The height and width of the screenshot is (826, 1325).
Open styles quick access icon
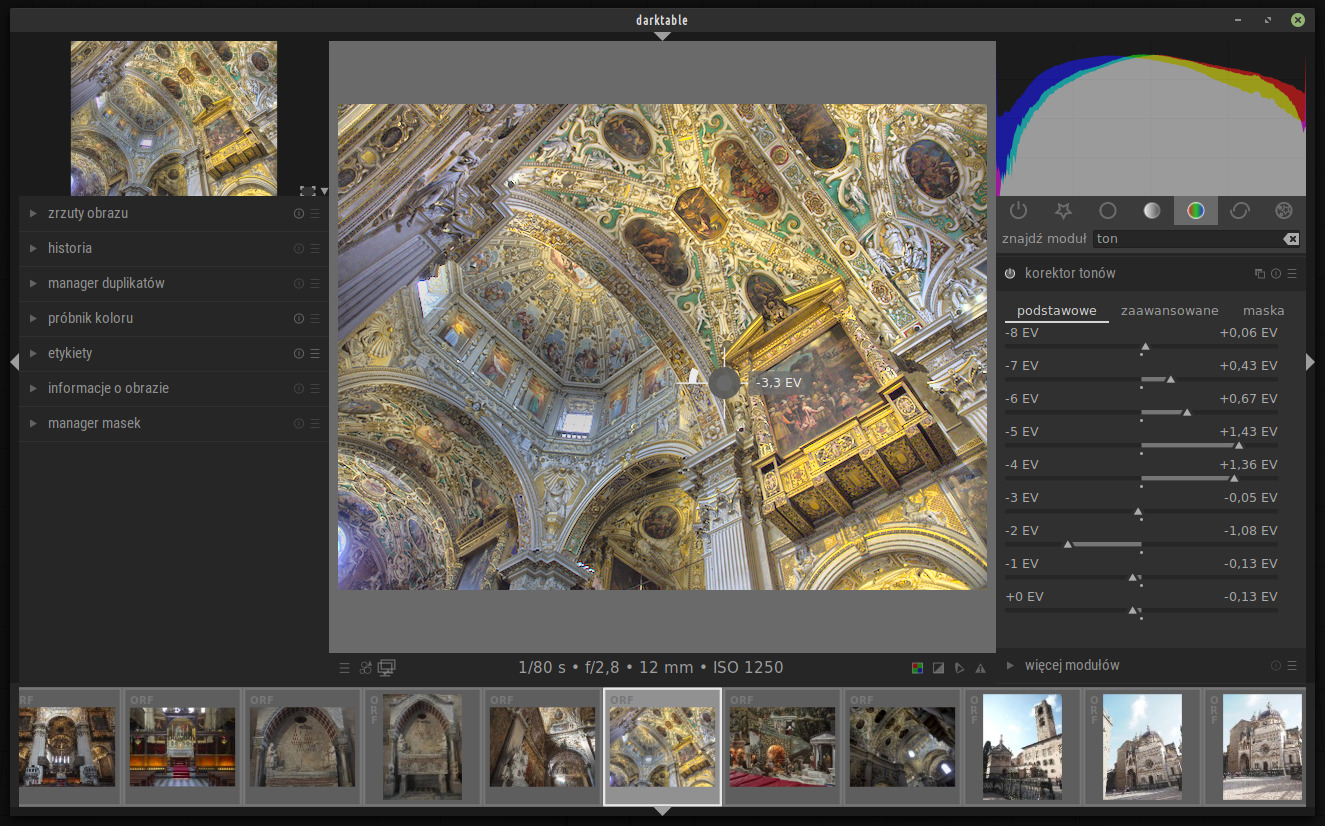[365, 668]
